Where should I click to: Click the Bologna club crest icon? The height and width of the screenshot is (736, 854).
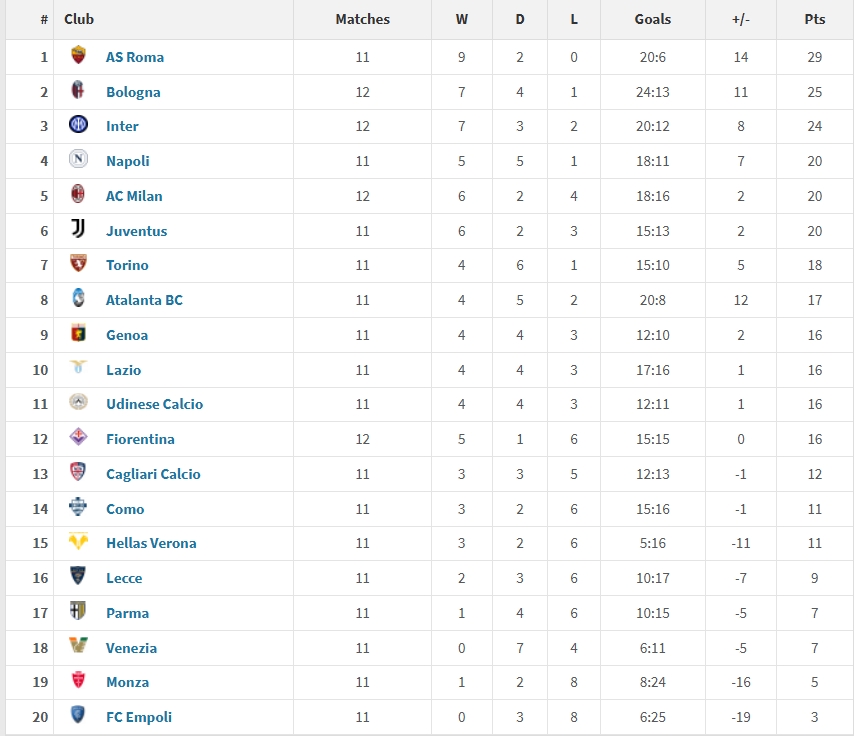(78, 91)
